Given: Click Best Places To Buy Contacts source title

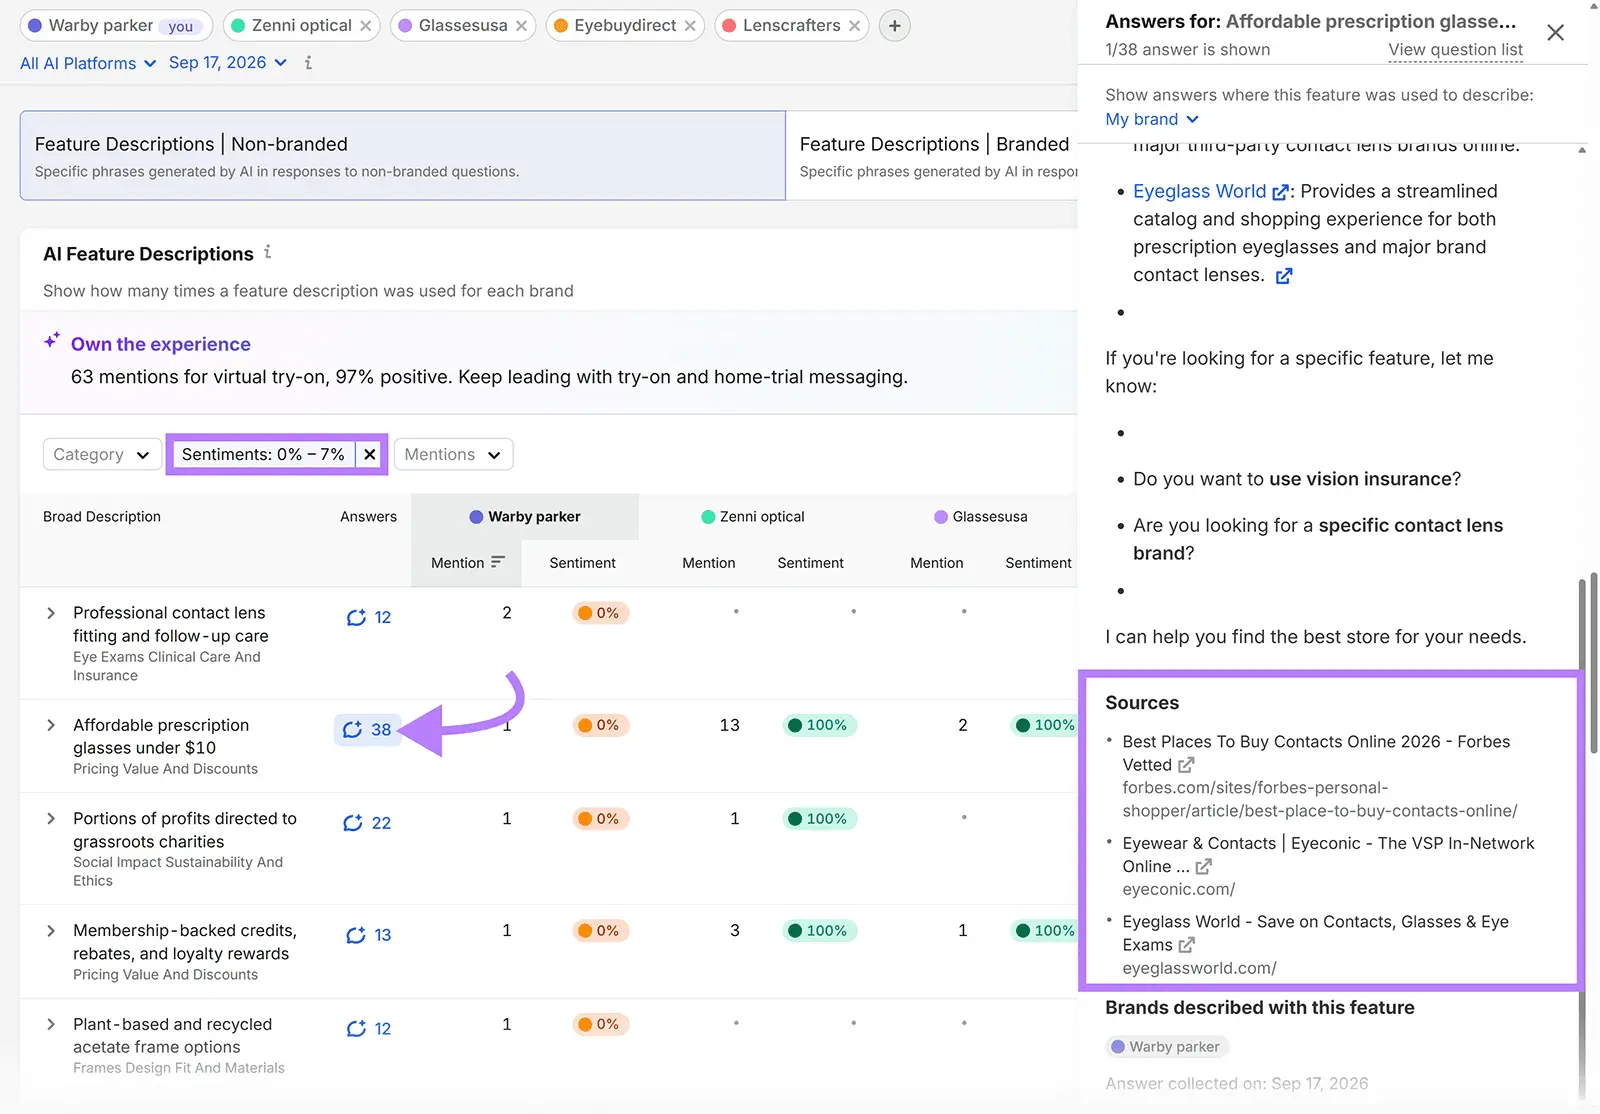Looking at the screenshot, I should click(x=1316, y=753).
